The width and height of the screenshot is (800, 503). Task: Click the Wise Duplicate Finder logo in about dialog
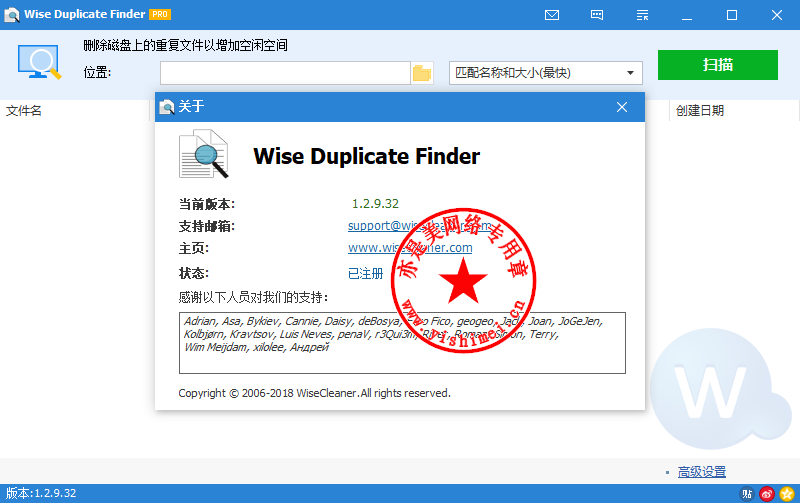click(203, 154)
